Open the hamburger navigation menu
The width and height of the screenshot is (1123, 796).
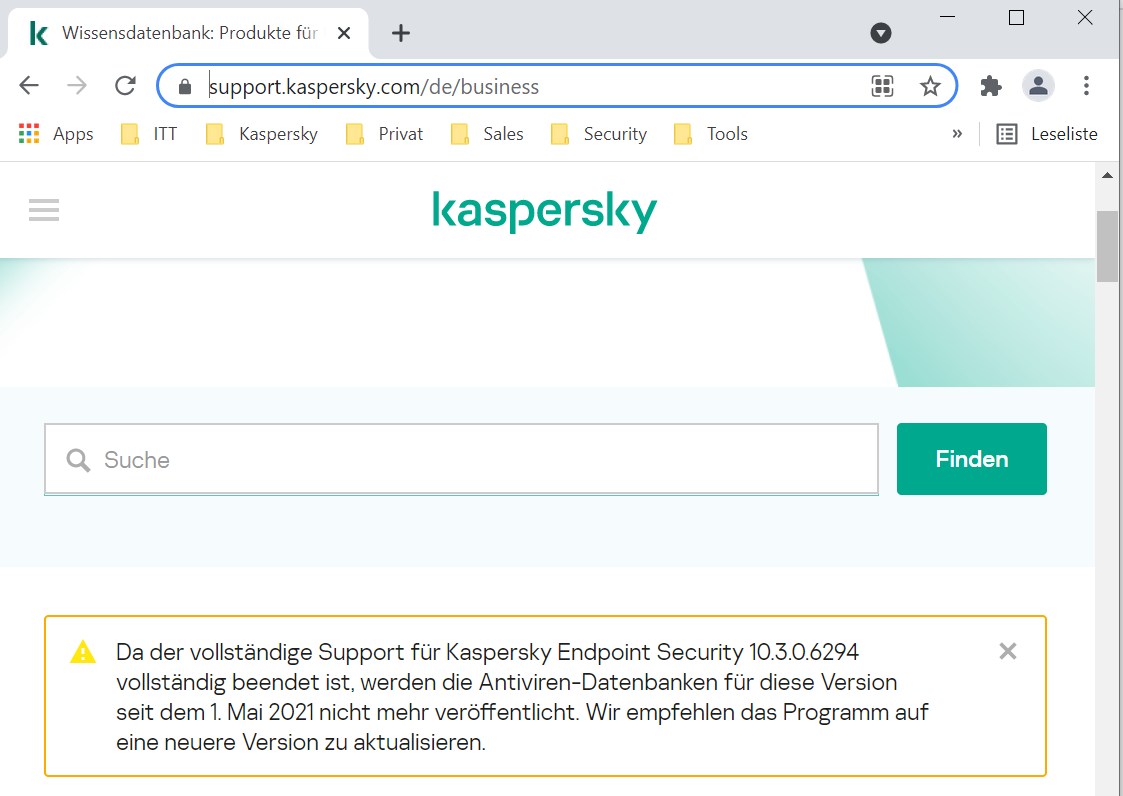(x=44, y=210)
